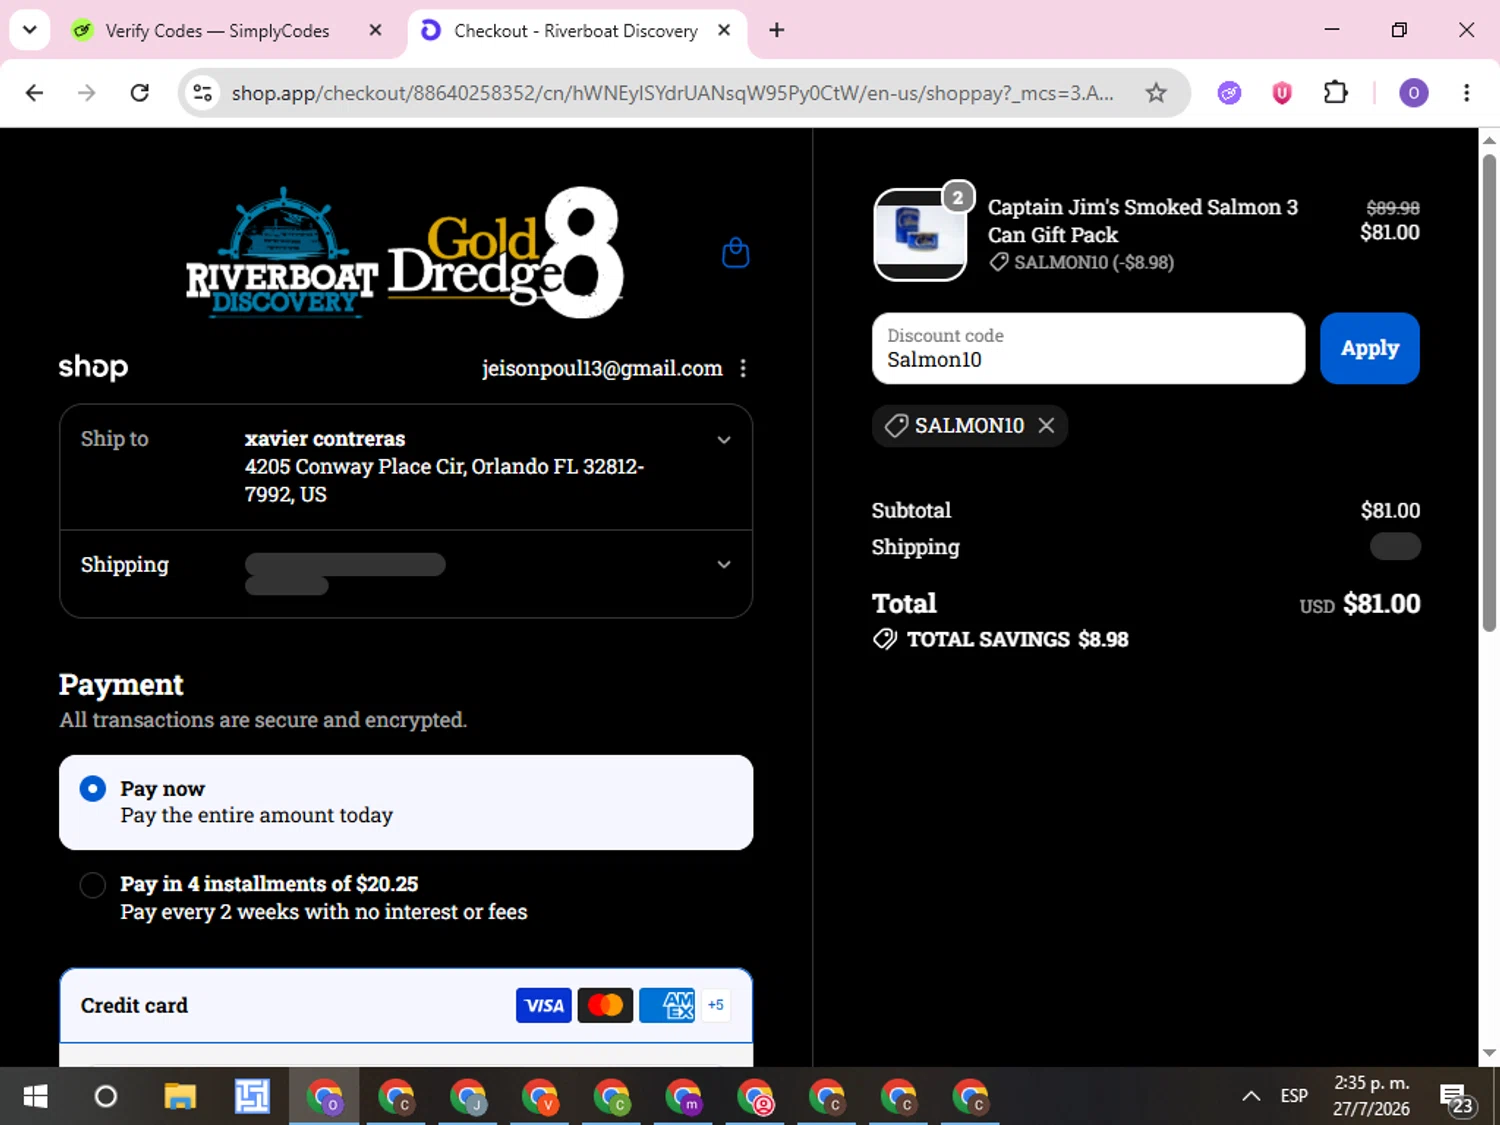Bookmark this page with the star icon
This screenshot has height=1125, width=1500.
coord(1156,93)
